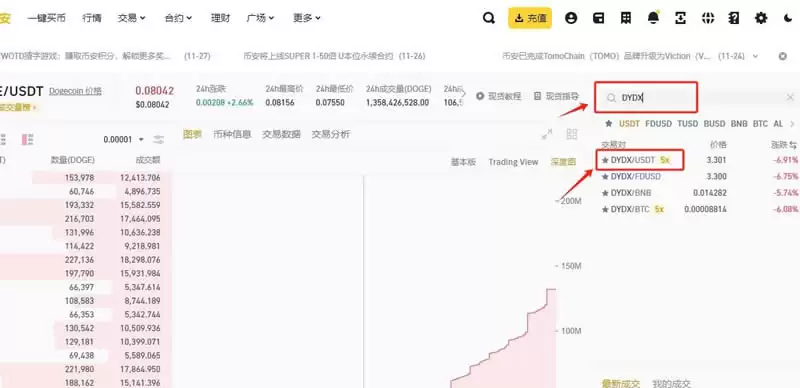Toggle dark mode moon icon
800x388 pixels.
click(787, 18)
